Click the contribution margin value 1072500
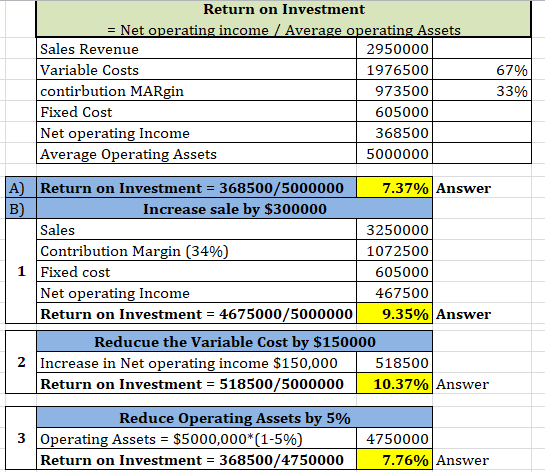Viewport: 545px width, 472px height. tap(394, 250)
